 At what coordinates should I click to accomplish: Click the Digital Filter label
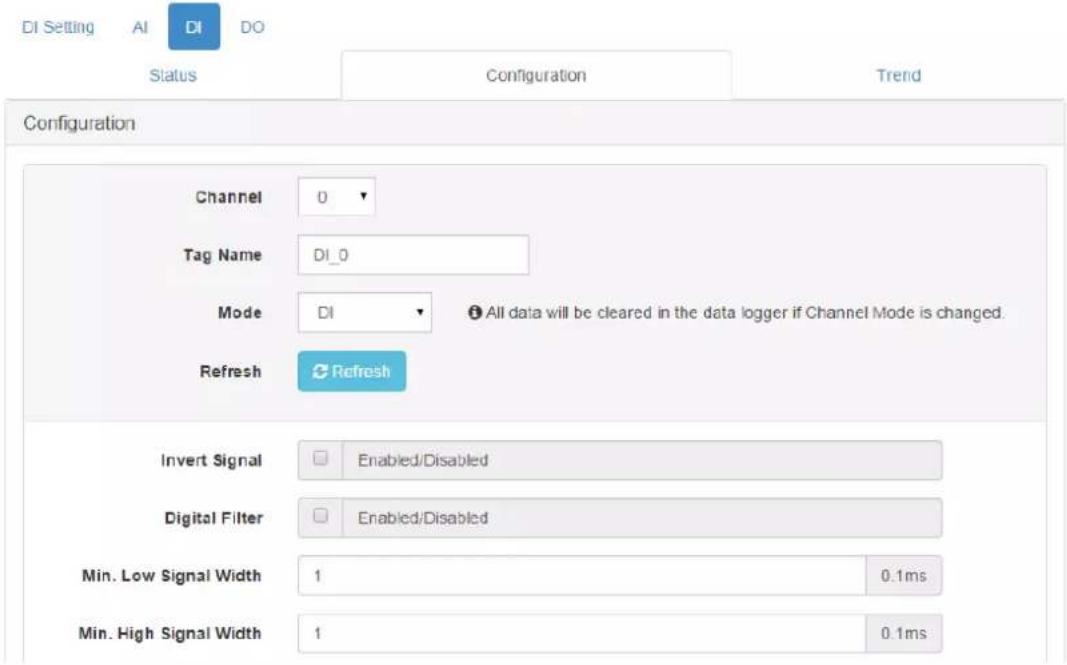(x=214, y=518)
